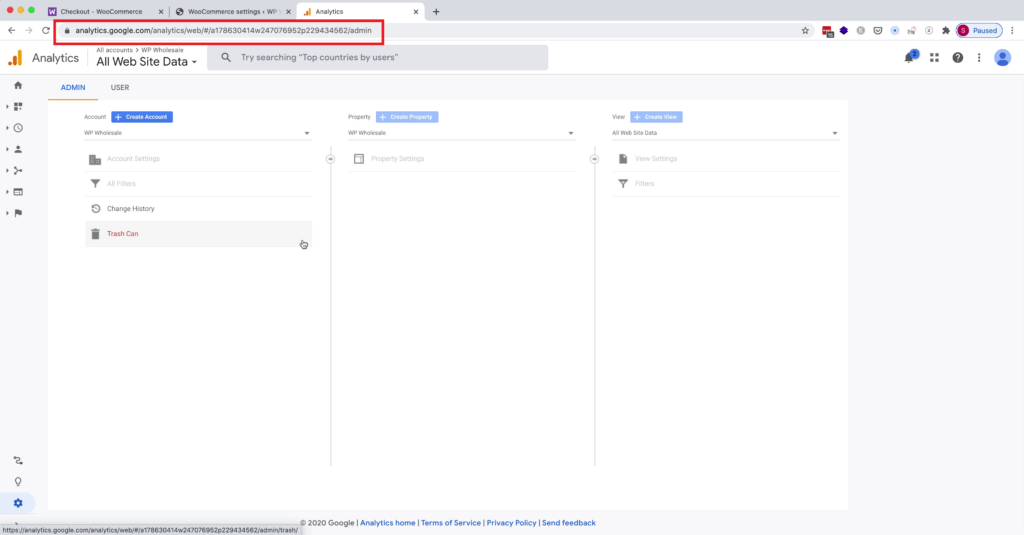The height and width of the screenshot is (535, 1024).
Task: Close the Checkout - WooCommerce tab
Action: pyautogui.click(x=161, y=12)
